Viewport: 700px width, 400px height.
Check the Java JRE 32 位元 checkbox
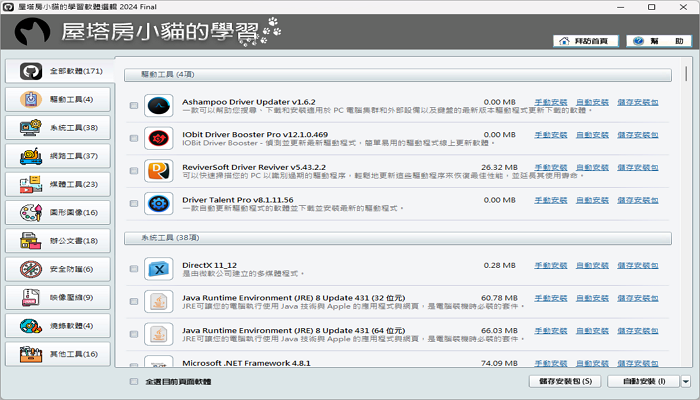click(x=134, y=301)
